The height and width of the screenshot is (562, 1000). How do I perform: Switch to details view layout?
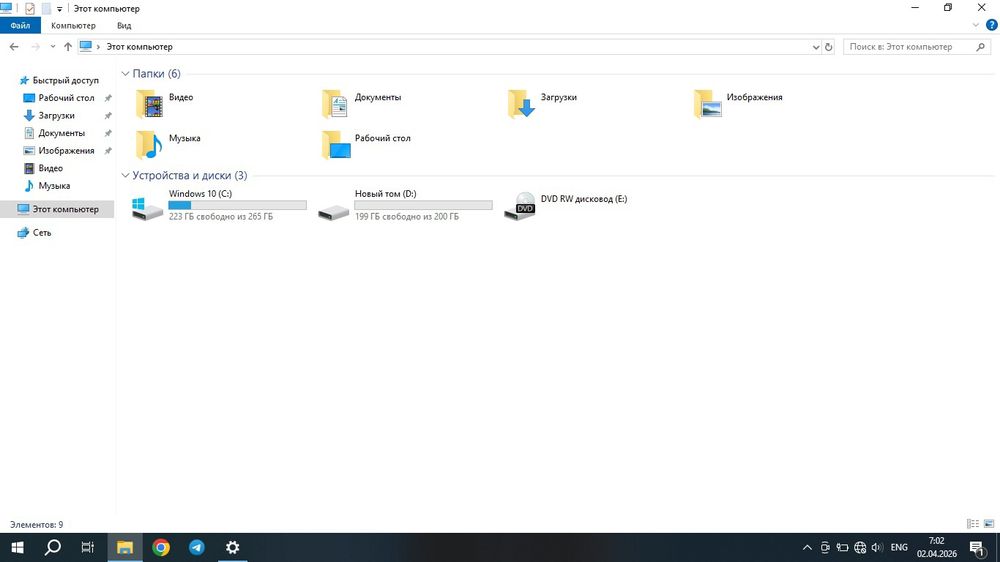[973, 524]
